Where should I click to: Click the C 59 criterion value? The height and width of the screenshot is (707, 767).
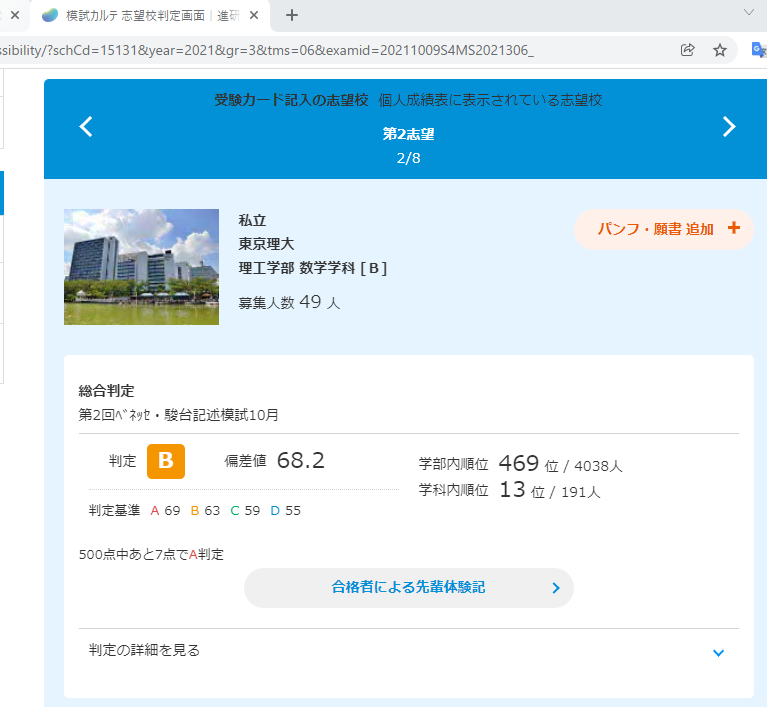[x=245, y=511]
